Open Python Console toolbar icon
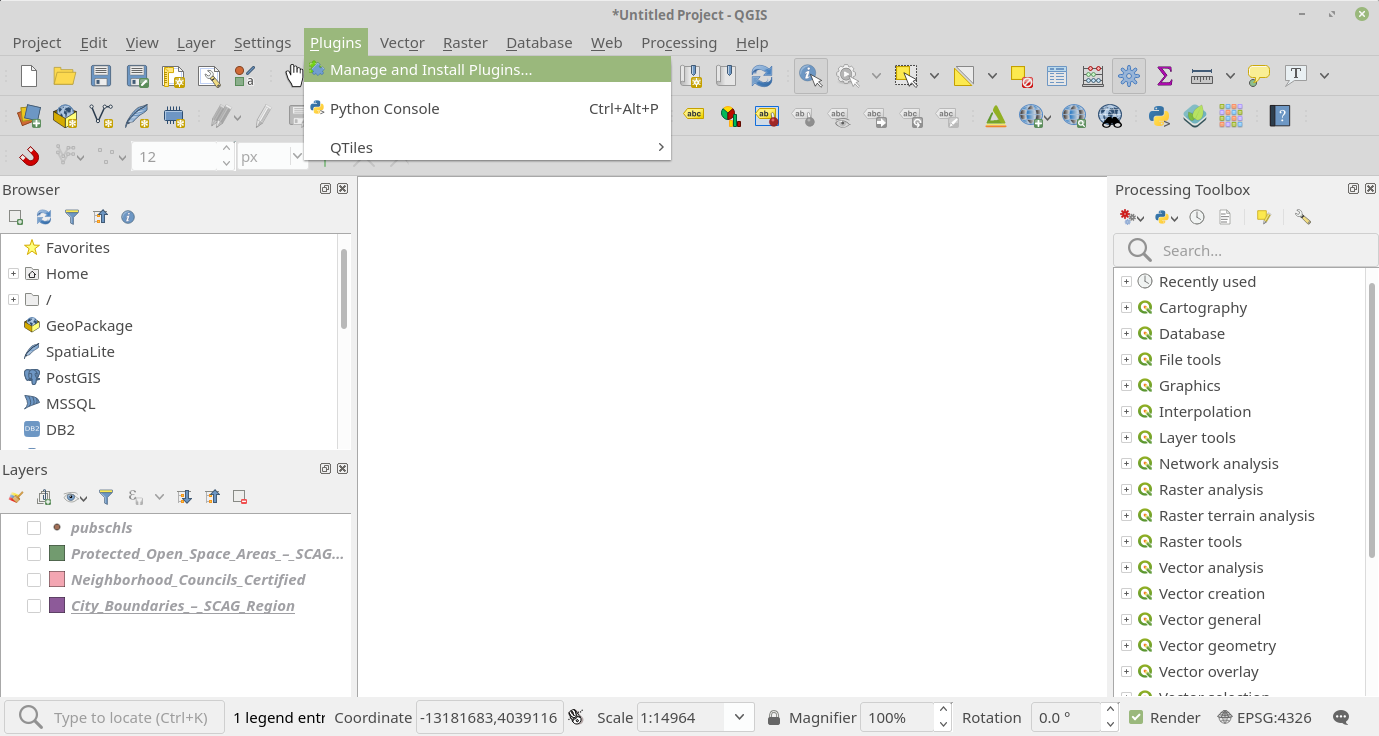Screen dimensions: 1379x736 [1159, 116]
